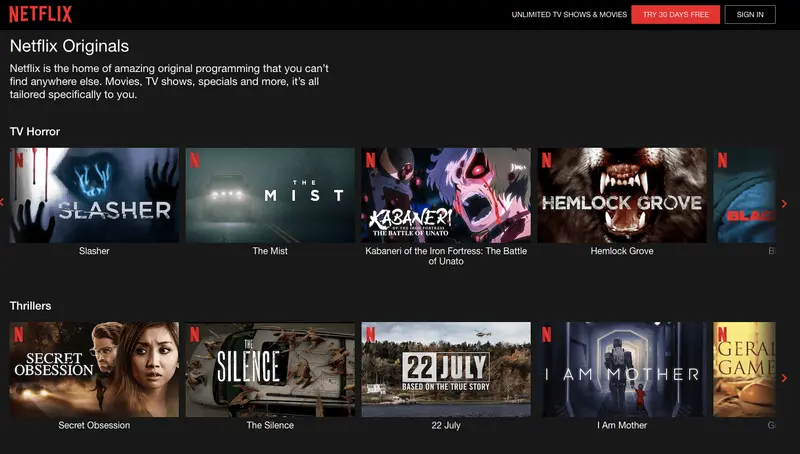The image size is (800, 454).
Task: Click the 22 July title text
Action: [x=446, y=425]
